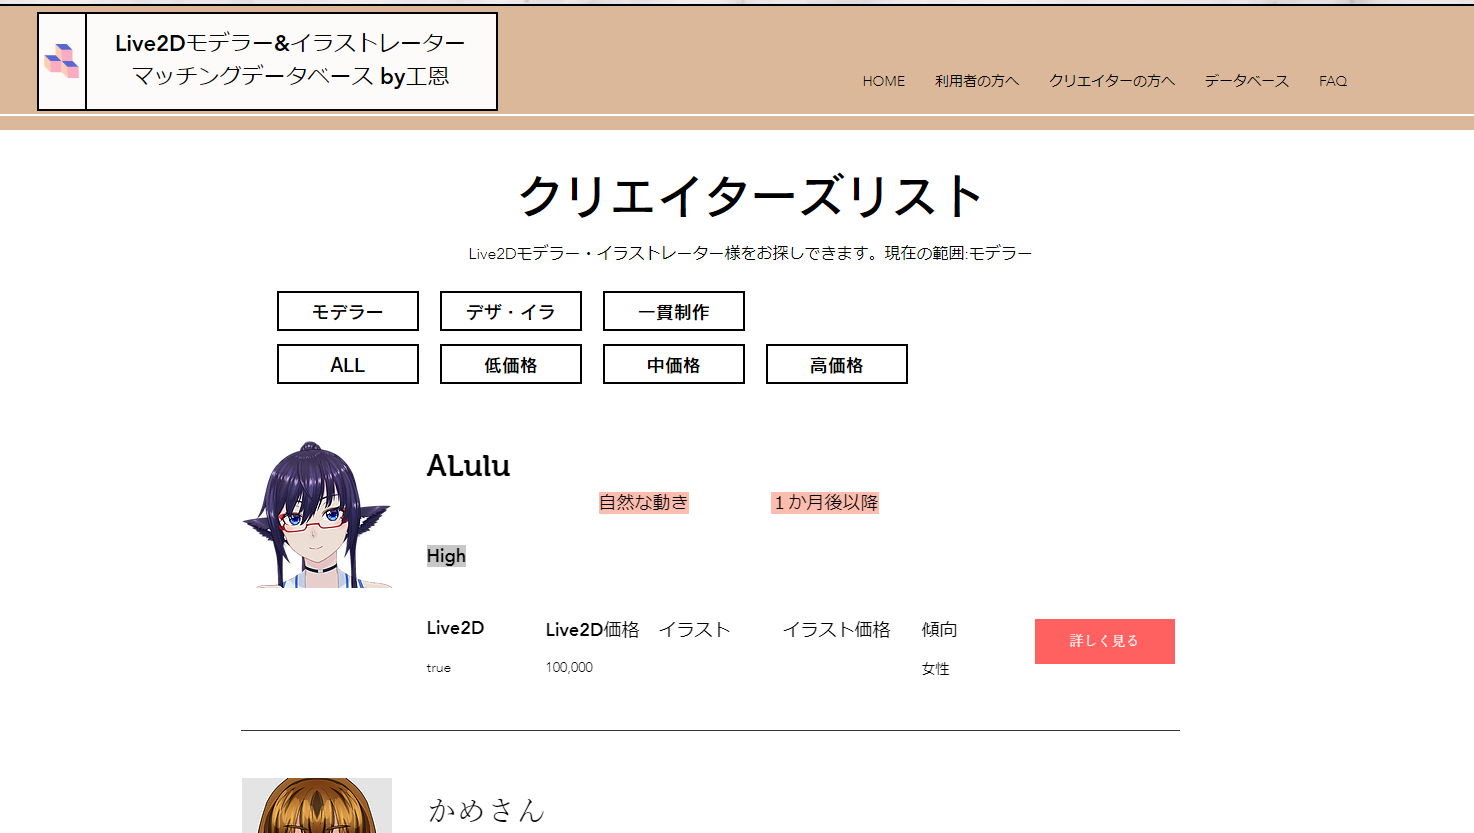Select the 高価格 price filter
Screen dimensions: 1474x833
[x=836, y=364]
